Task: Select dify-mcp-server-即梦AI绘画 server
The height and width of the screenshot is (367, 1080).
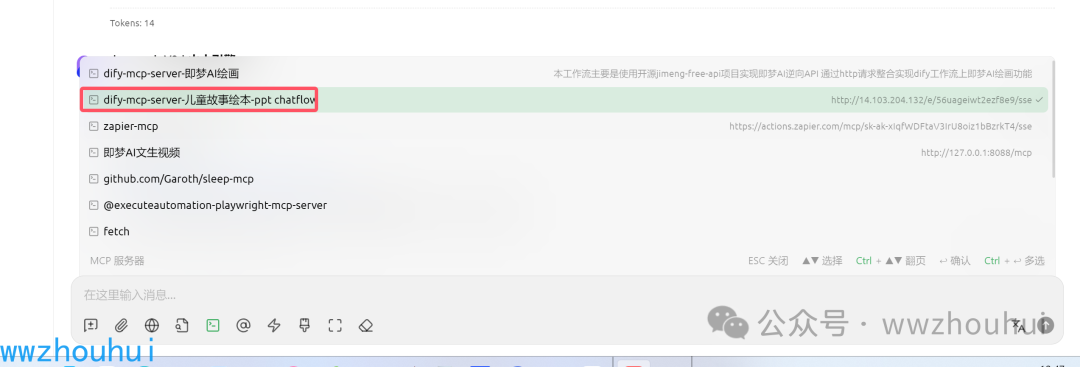Action: click(x=563, y=74)
